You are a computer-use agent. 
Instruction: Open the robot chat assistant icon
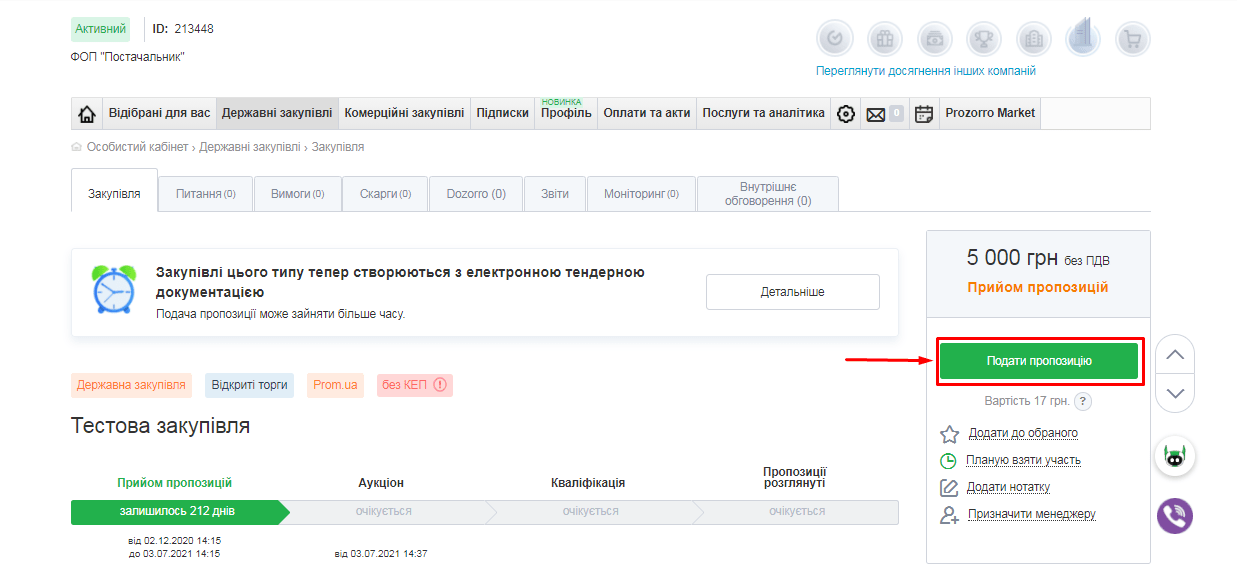click(1175, 458)
